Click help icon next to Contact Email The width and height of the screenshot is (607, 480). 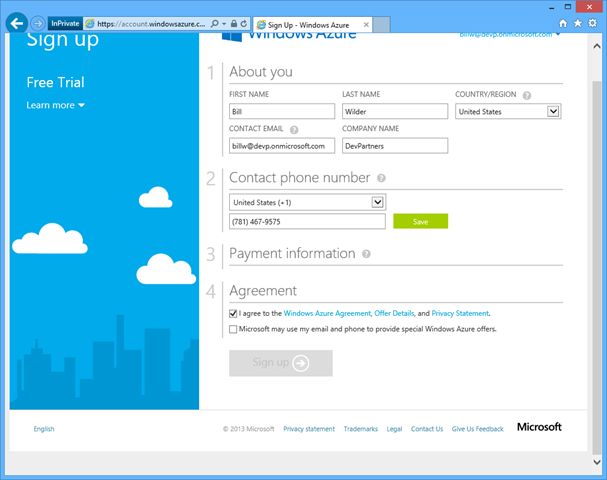coord(294,130)
